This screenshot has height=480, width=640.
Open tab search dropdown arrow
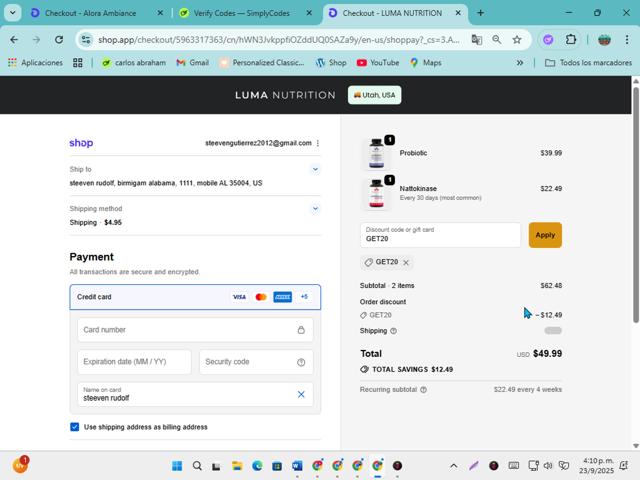[x=13, y=13]
